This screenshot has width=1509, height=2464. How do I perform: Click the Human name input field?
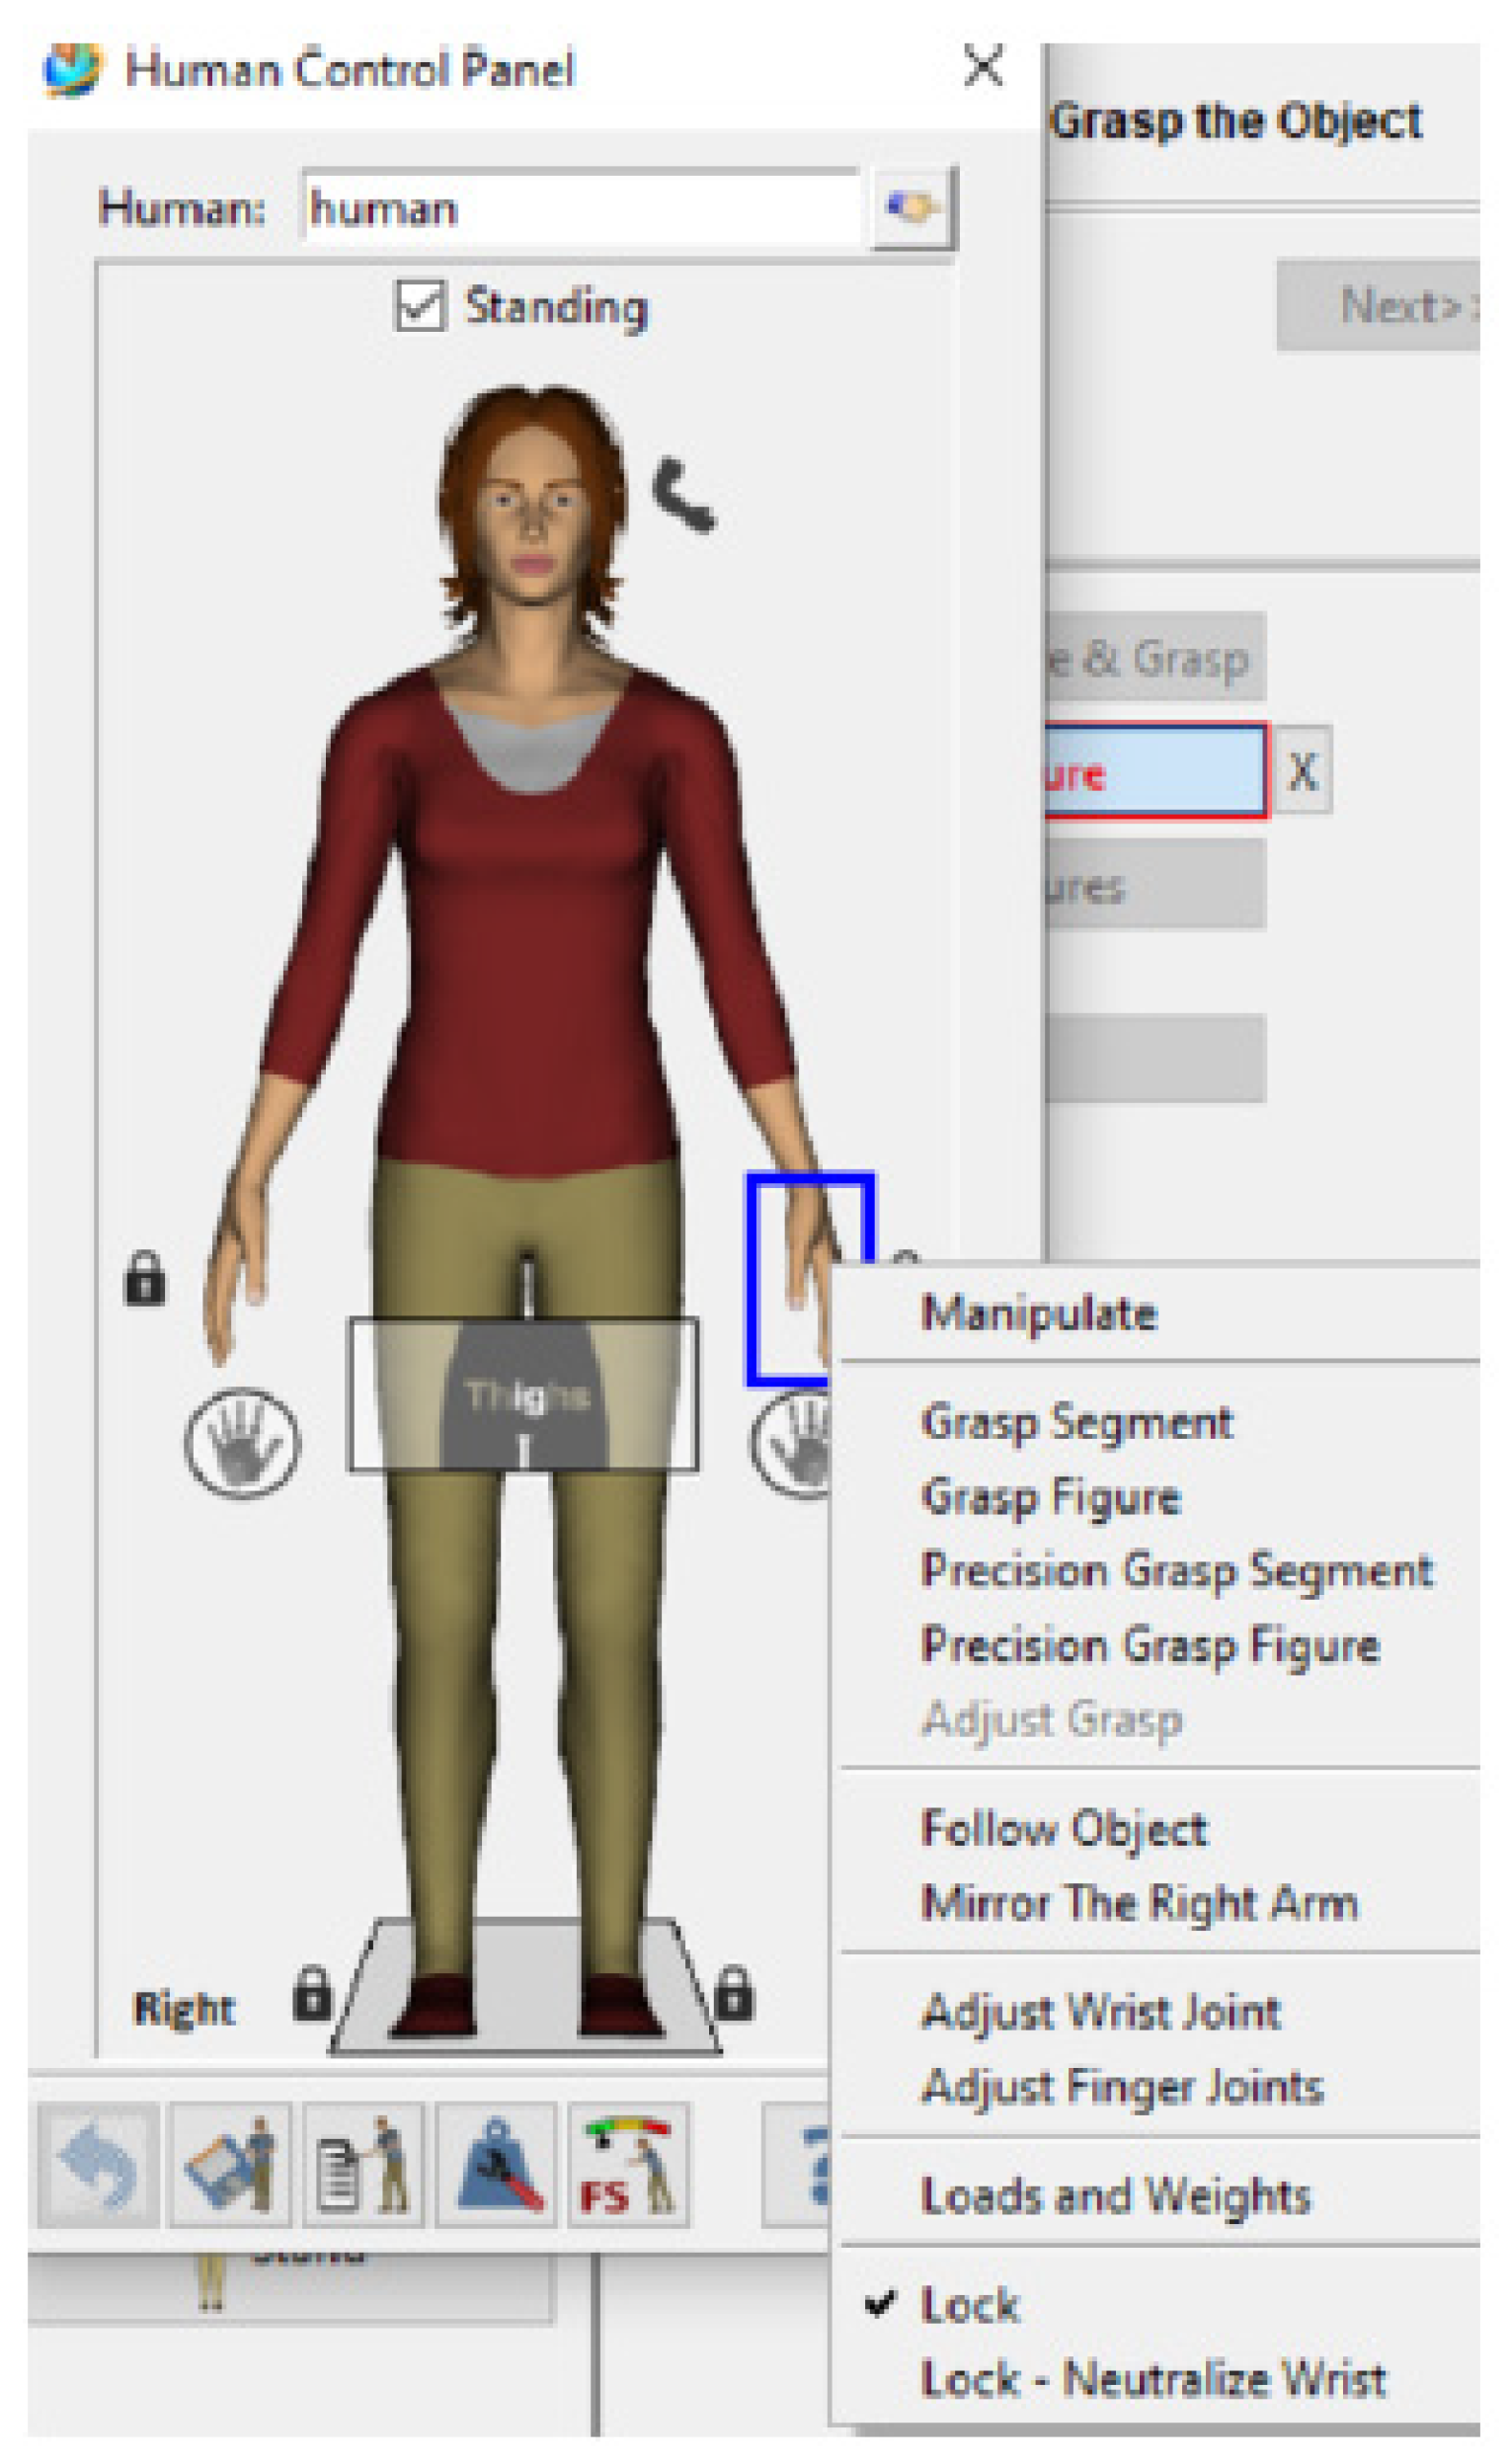pos(580,208)
